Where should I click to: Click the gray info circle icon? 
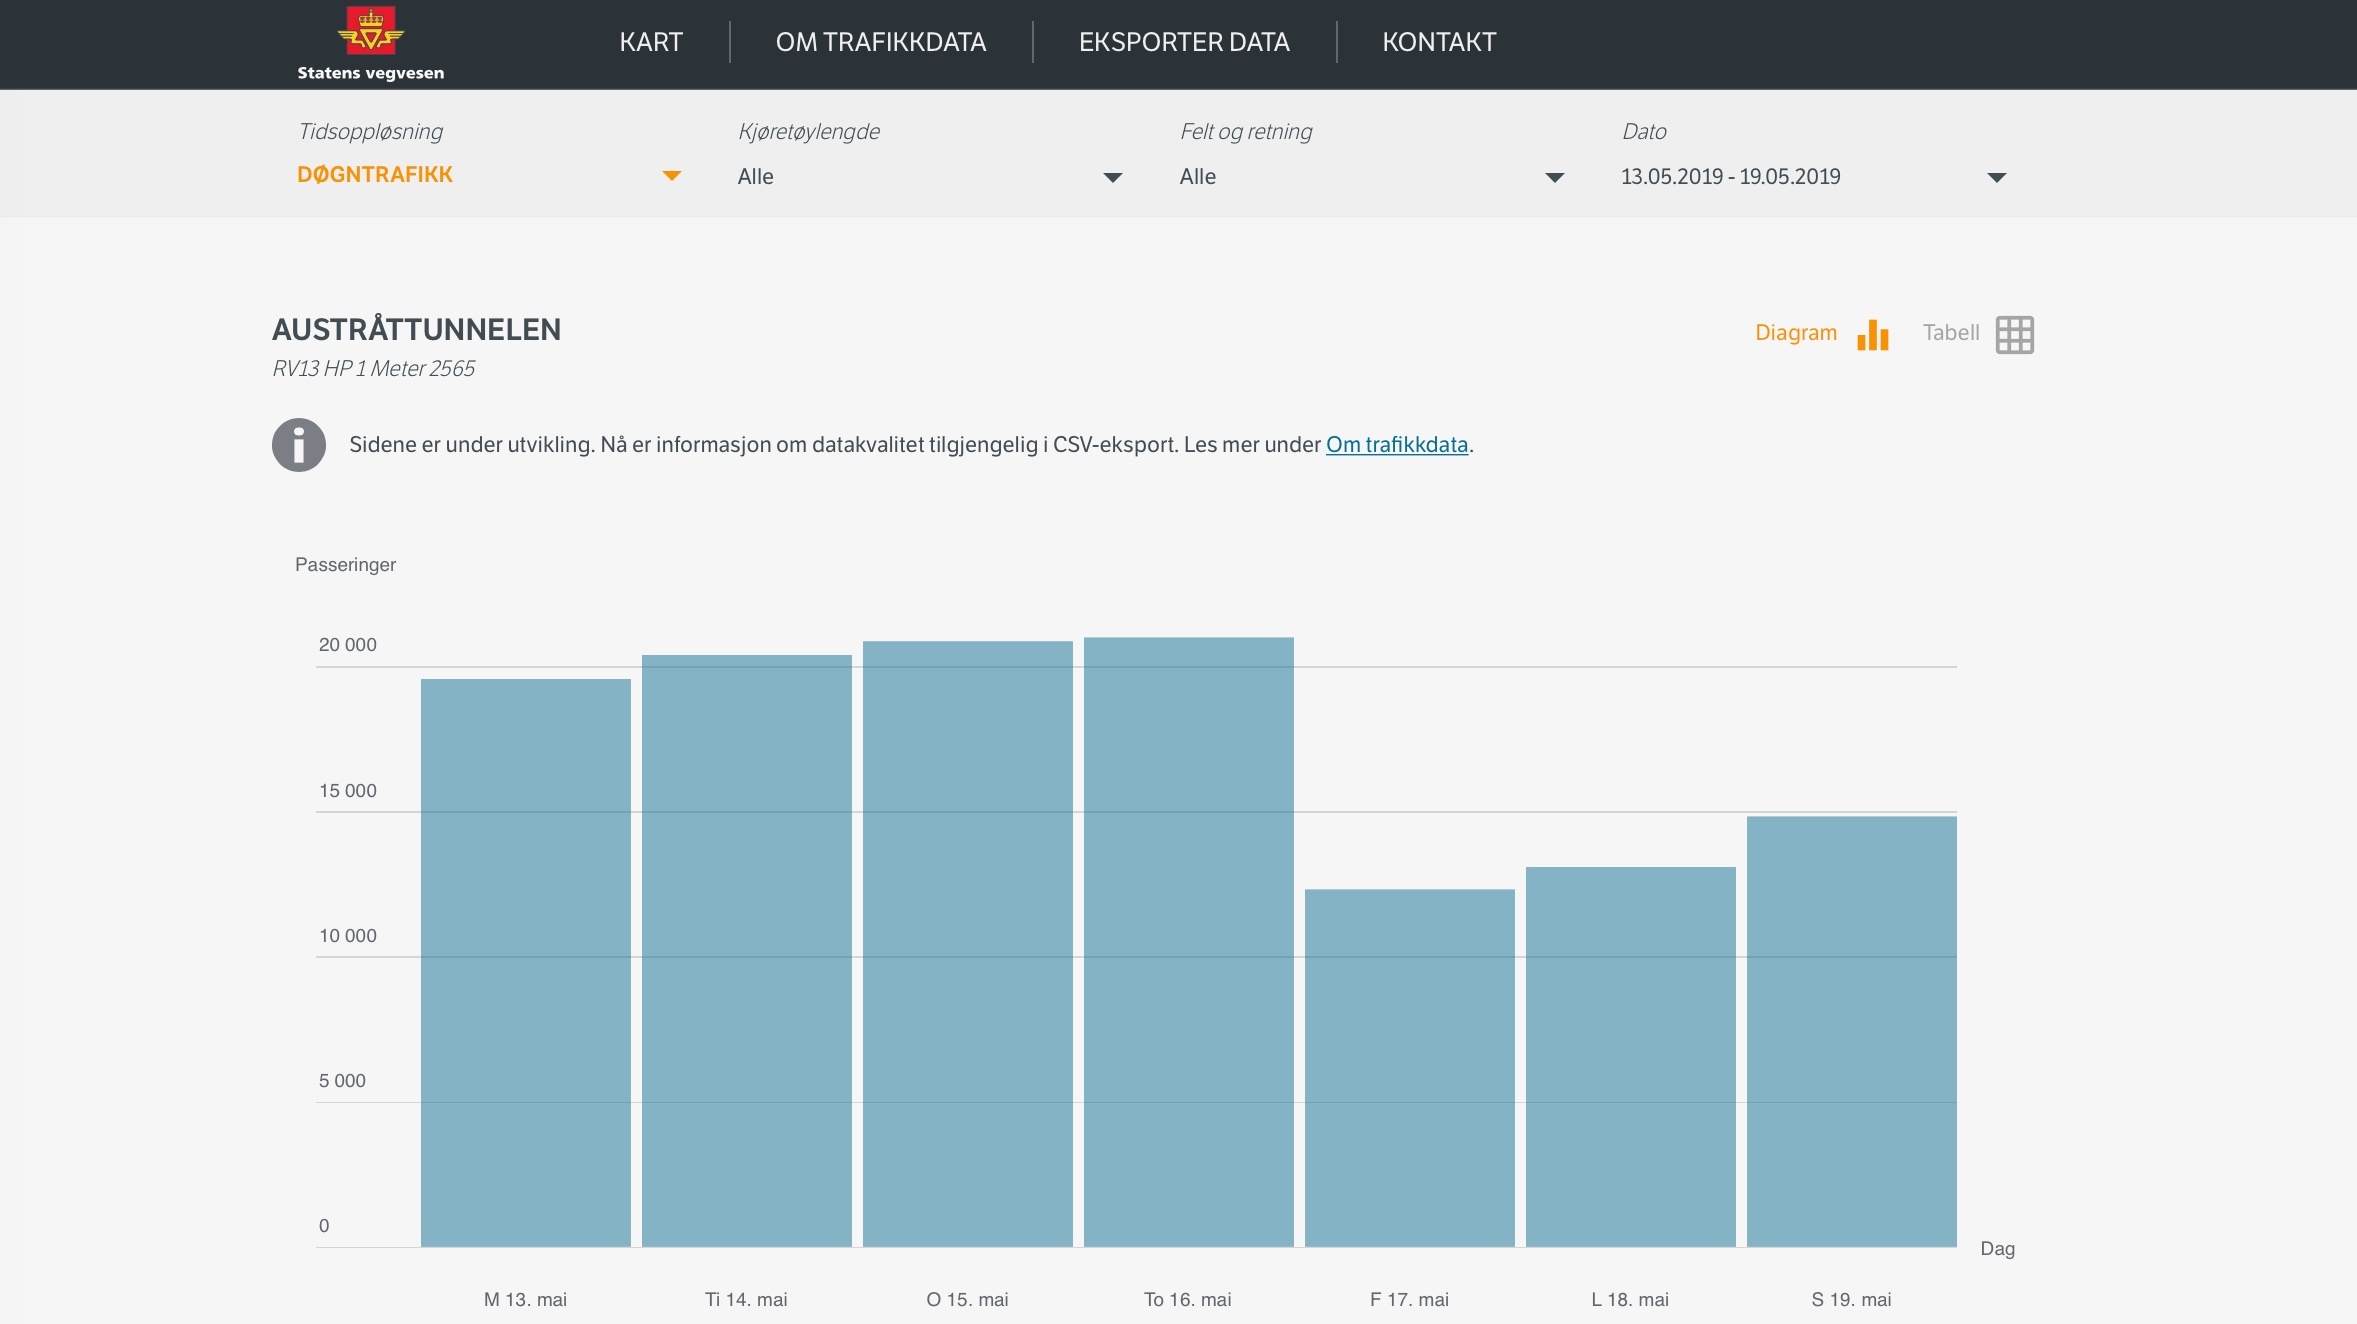click(299, 445)
